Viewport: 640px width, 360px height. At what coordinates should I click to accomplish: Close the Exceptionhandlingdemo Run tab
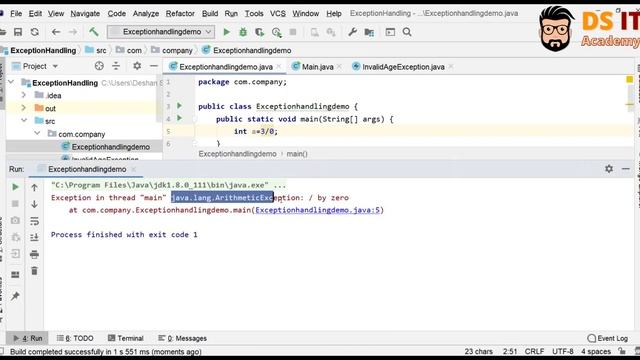click(133, 169)
